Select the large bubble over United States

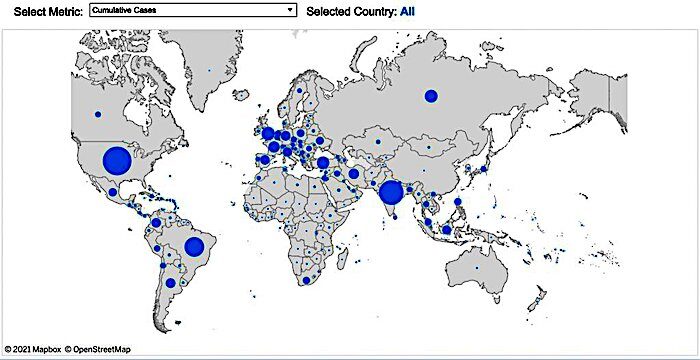coord(117,161)
